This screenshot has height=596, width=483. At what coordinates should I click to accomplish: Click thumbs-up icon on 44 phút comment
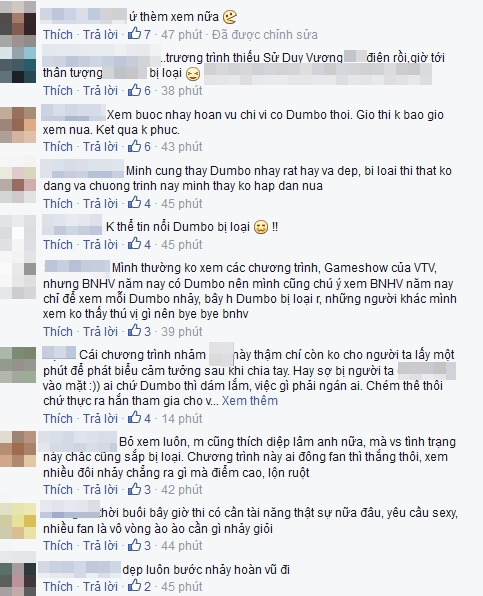point(134,545)
